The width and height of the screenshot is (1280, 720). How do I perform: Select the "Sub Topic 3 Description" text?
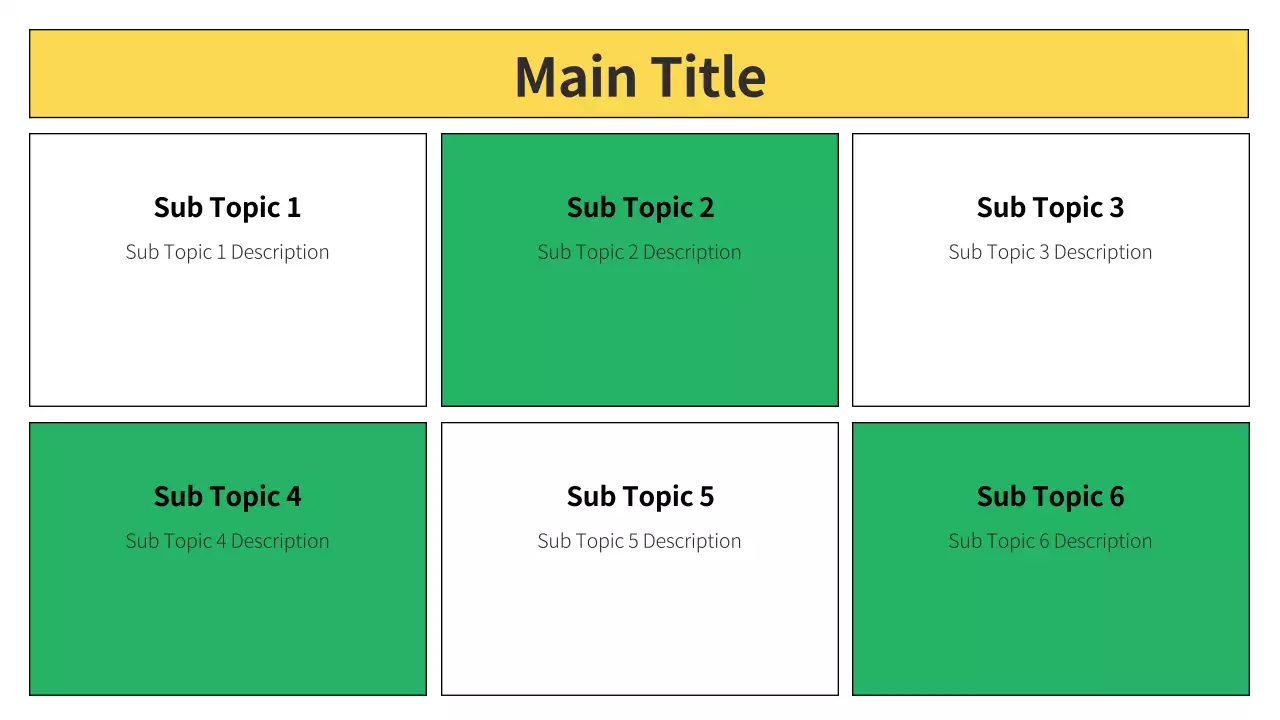tap(1050, 252)
